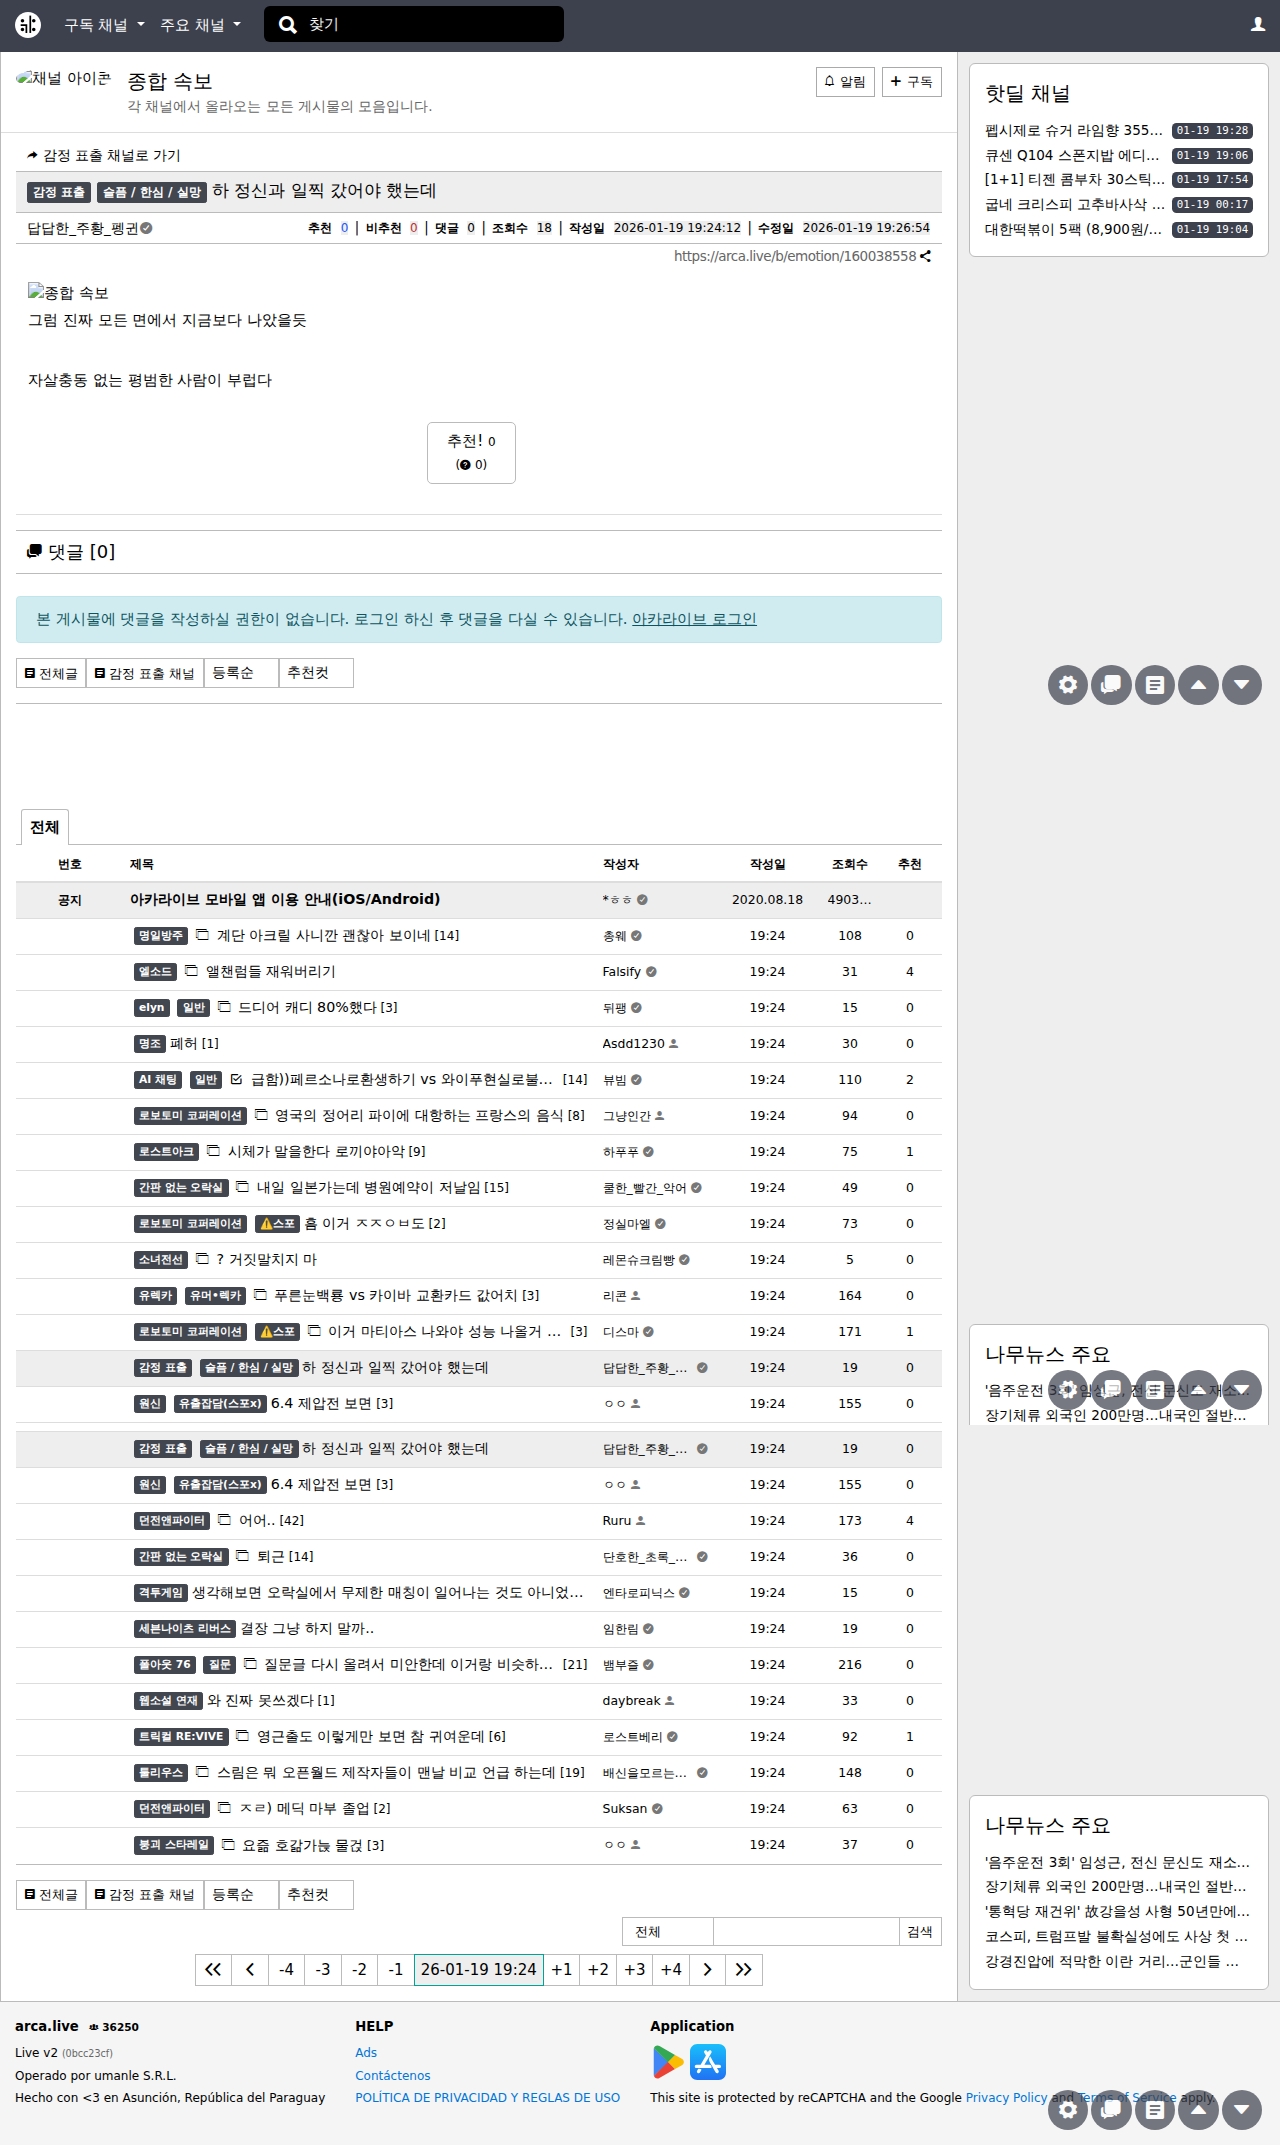Screen dimensions: 1280x2145
Task: Open news item 통혁당 재건위 故강을성
Action: (1117, 1911)
